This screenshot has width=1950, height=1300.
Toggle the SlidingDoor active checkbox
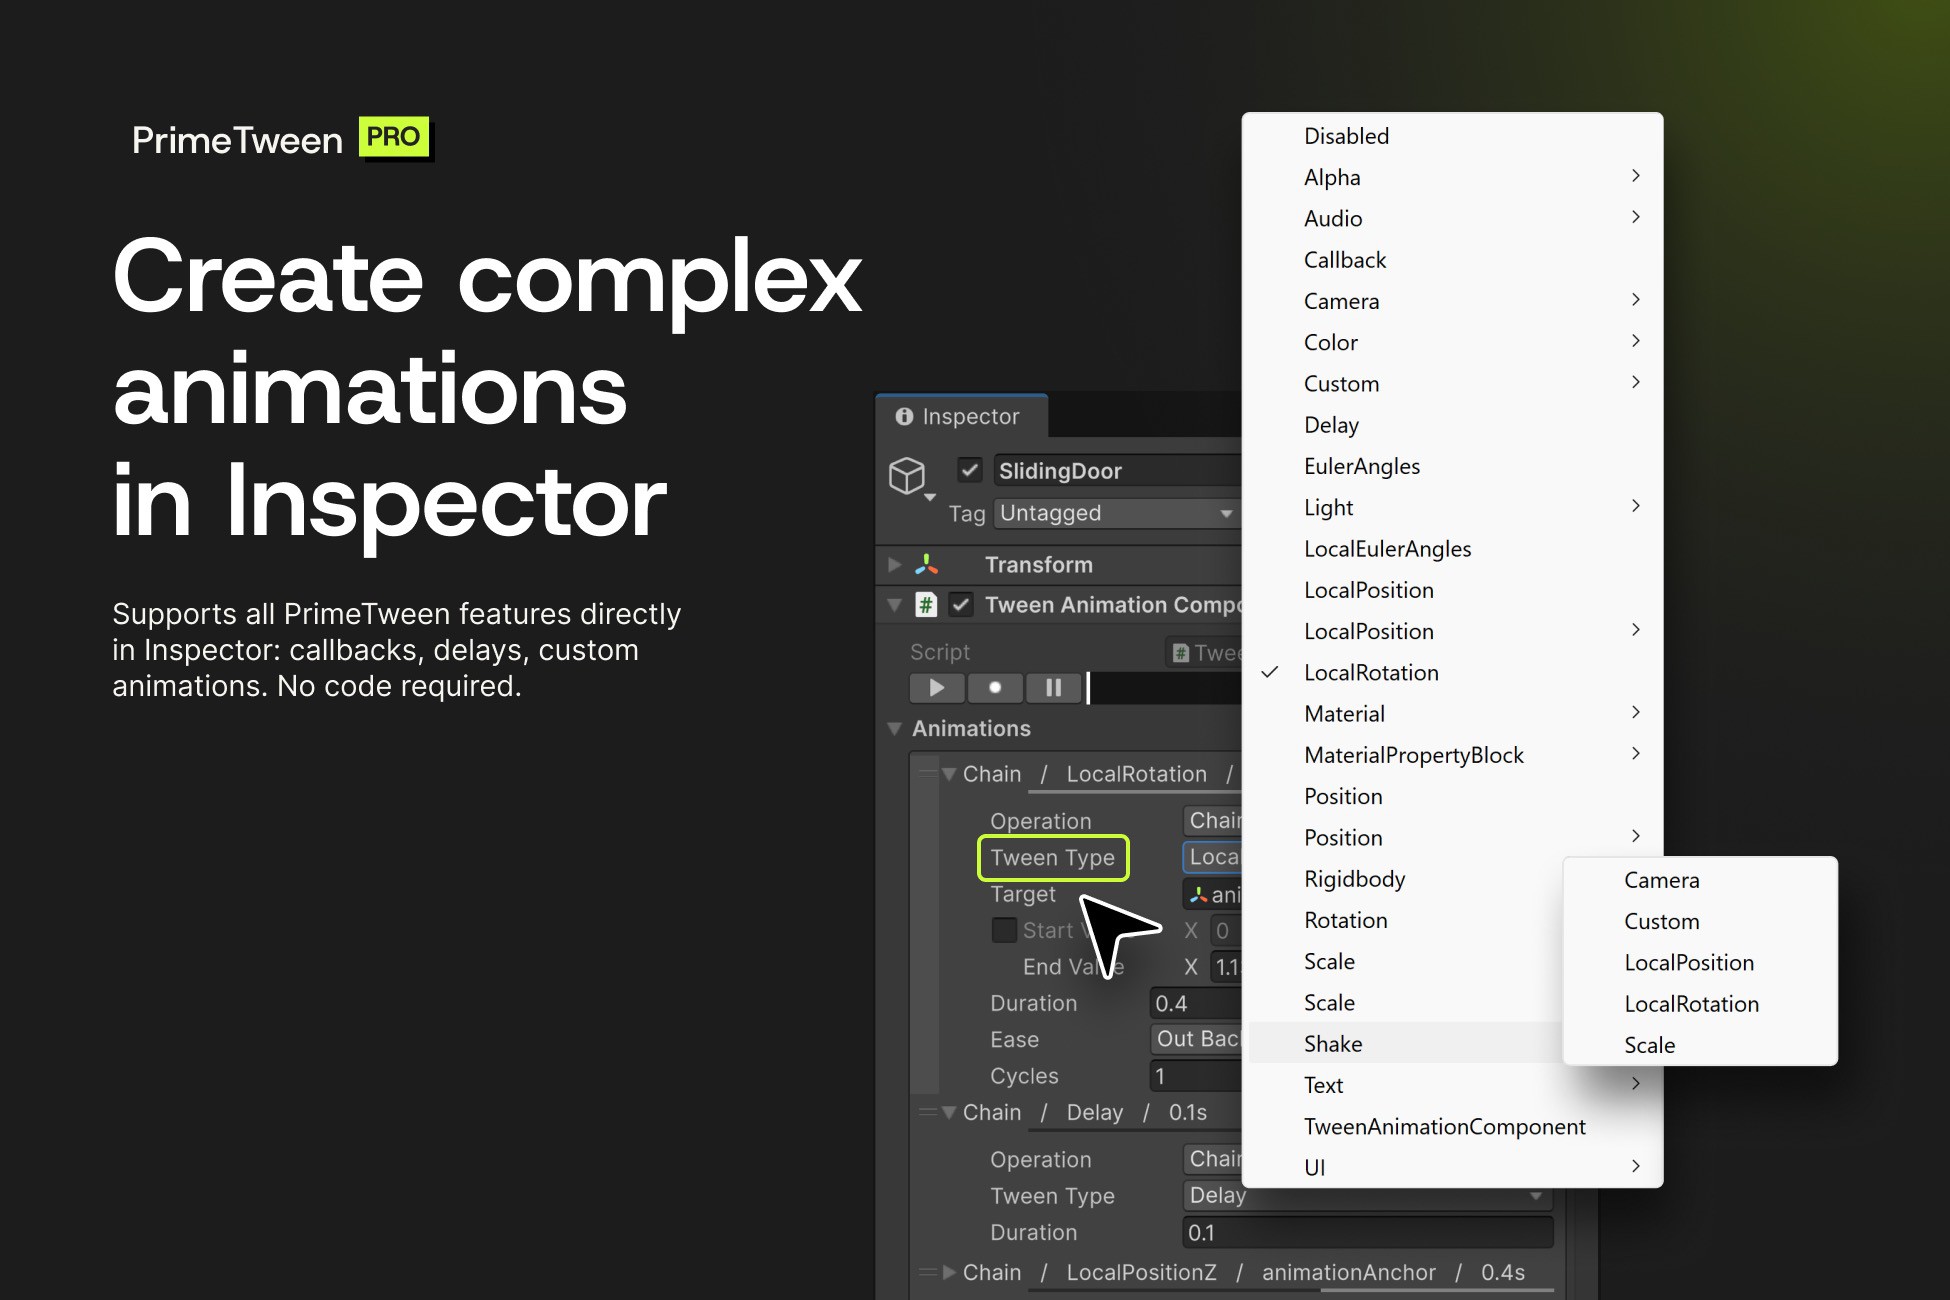969,470
